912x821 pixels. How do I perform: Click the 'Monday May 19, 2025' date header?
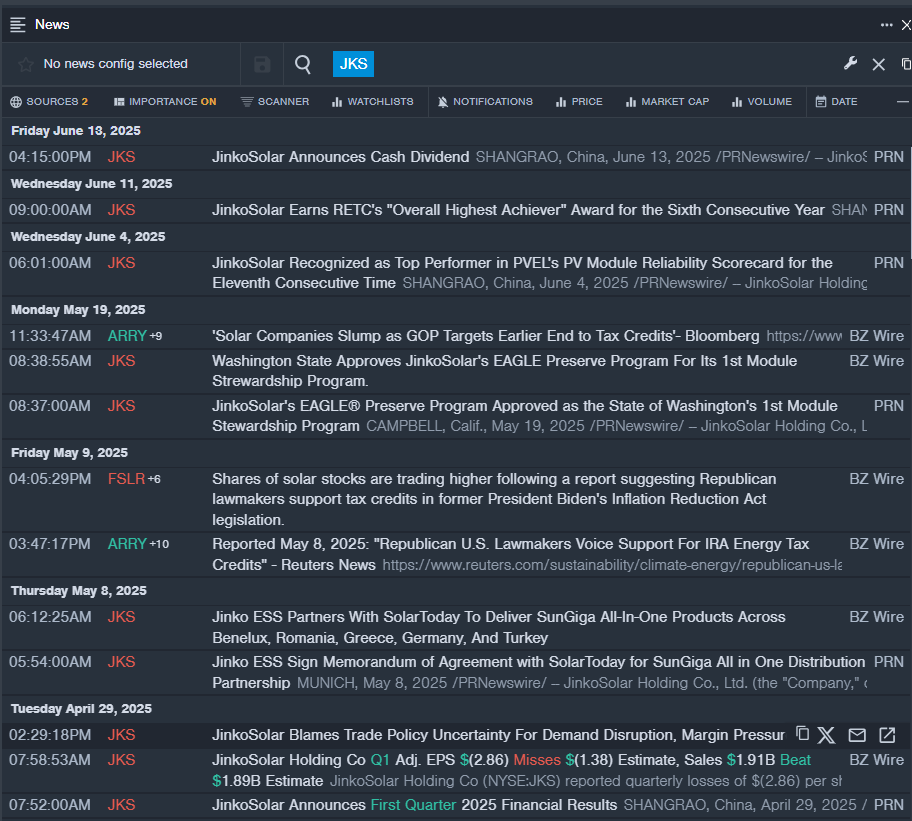tap(79, 310)
